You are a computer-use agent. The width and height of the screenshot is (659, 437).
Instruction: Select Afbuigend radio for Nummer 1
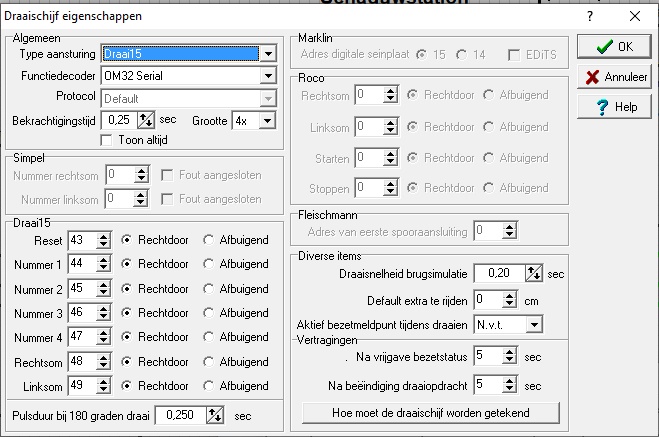click(208, 264)
